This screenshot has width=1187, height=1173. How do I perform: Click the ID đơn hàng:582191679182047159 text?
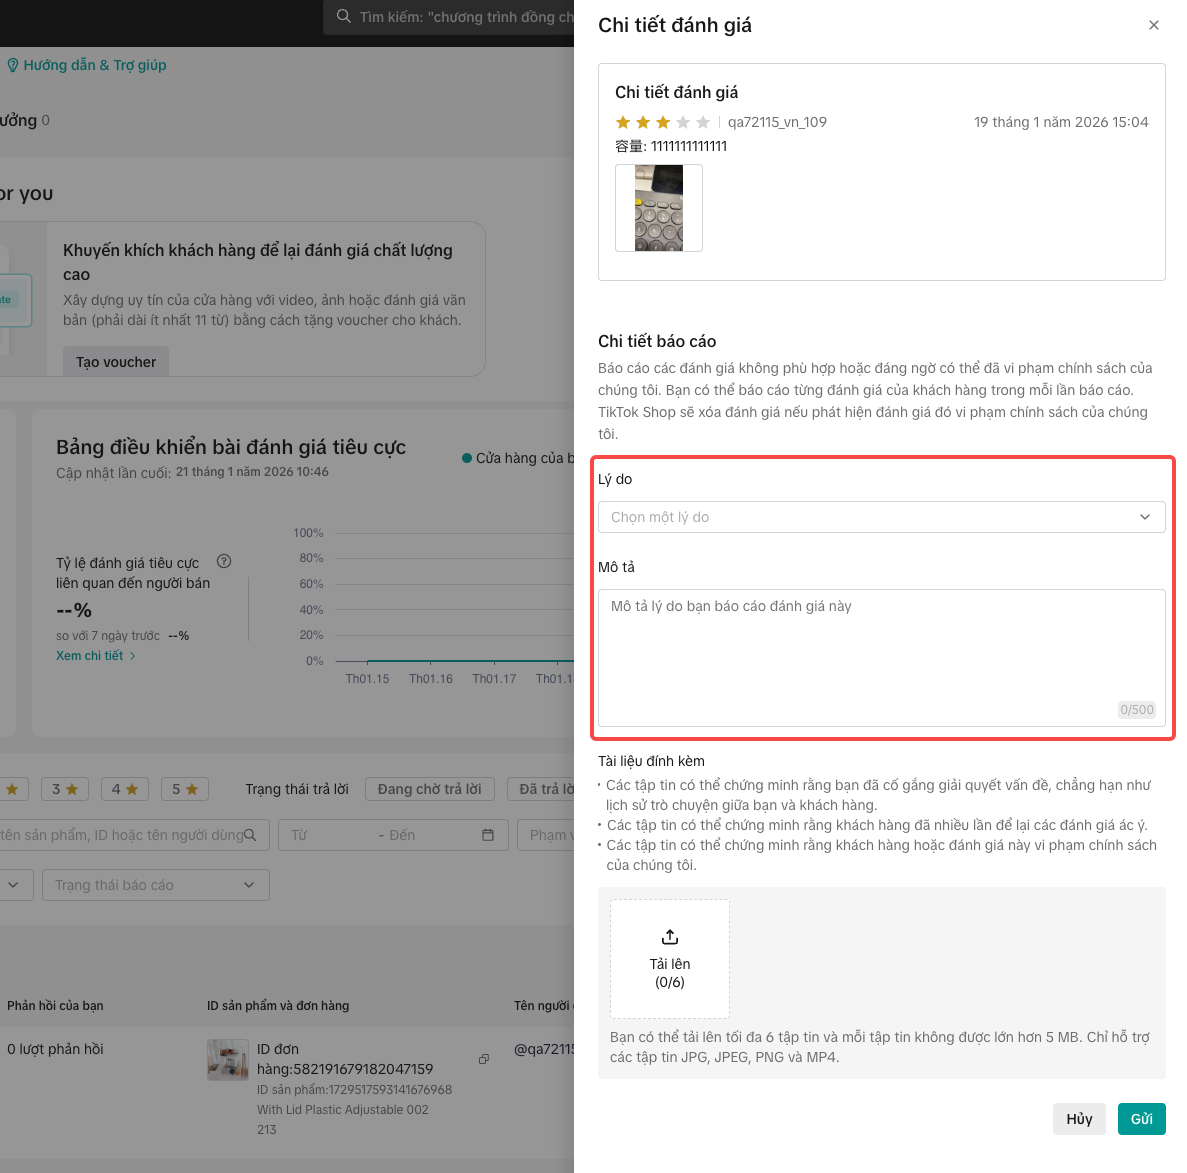coord(345,1059)
